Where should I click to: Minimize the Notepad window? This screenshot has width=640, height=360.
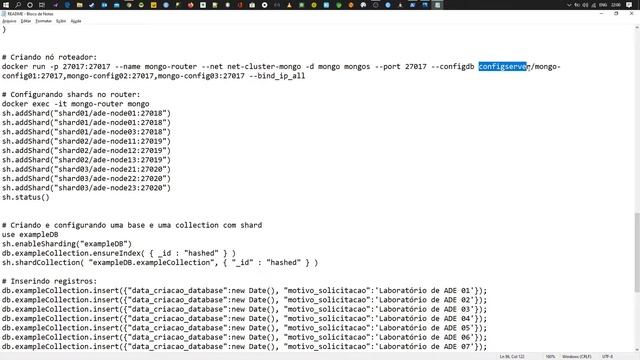point(602,13)
